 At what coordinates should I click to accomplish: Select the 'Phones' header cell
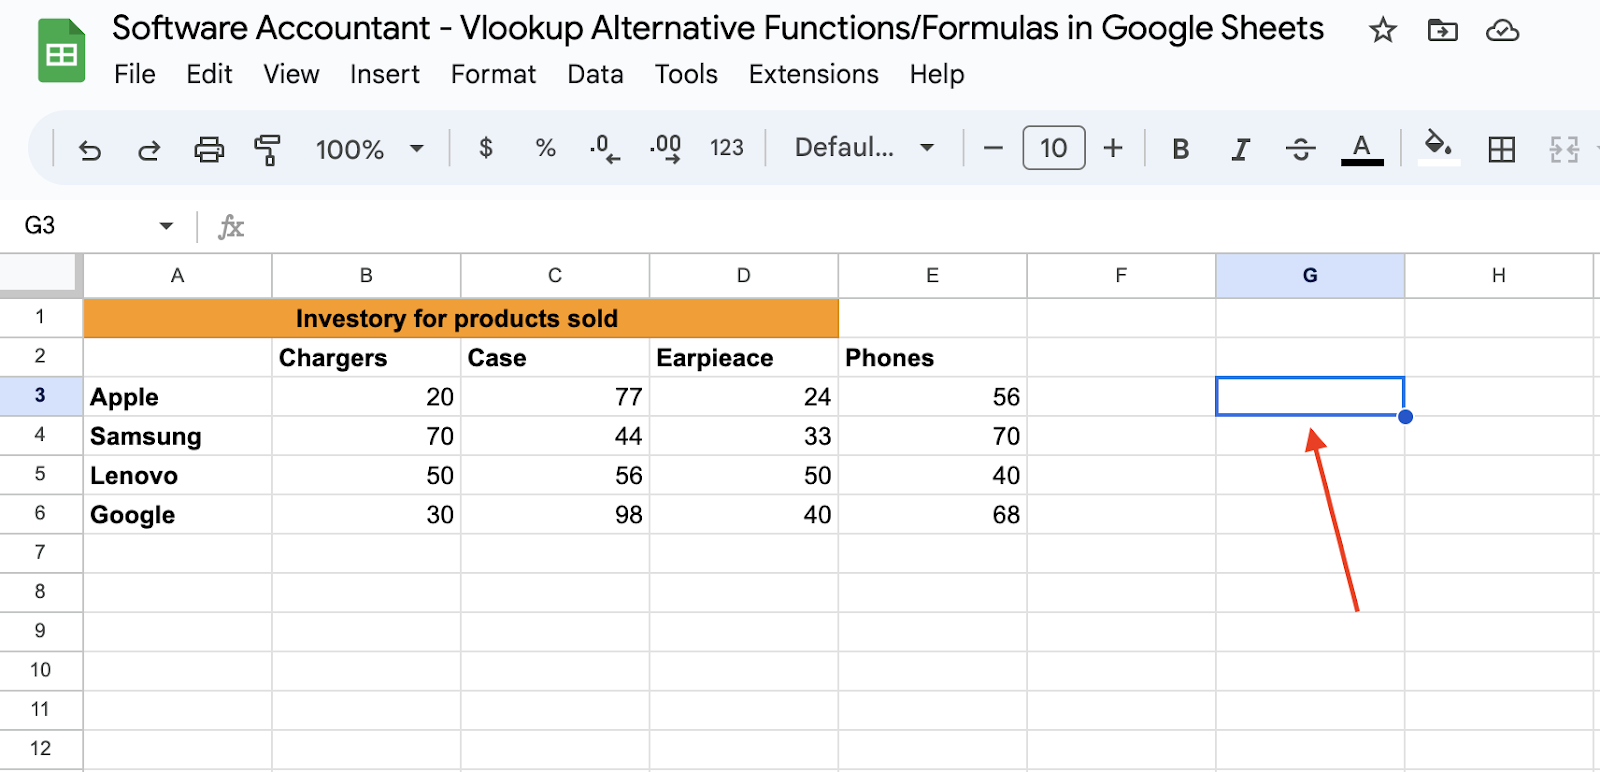click(x=933, y=357)
